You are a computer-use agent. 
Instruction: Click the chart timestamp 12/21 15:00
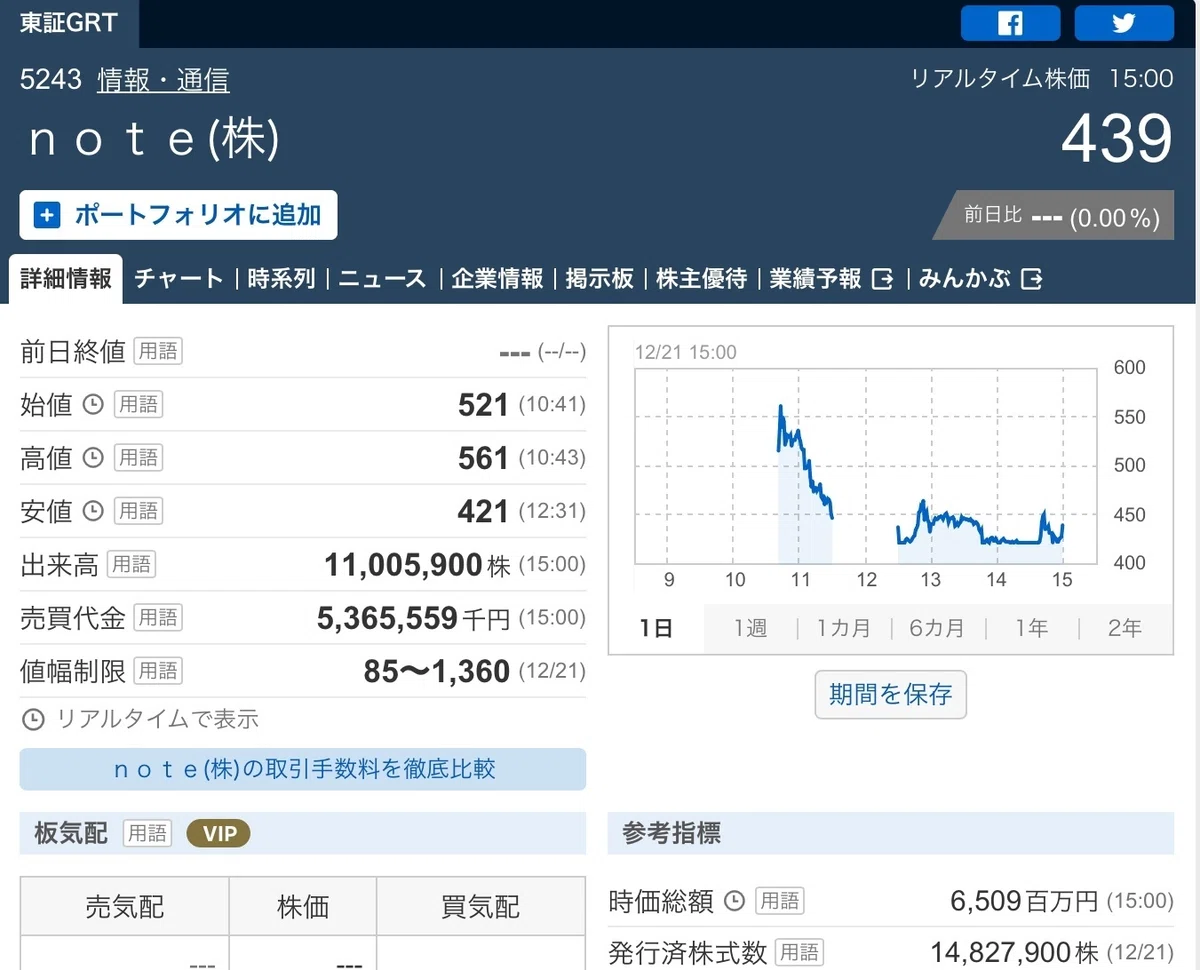click(x=685, y=352)
